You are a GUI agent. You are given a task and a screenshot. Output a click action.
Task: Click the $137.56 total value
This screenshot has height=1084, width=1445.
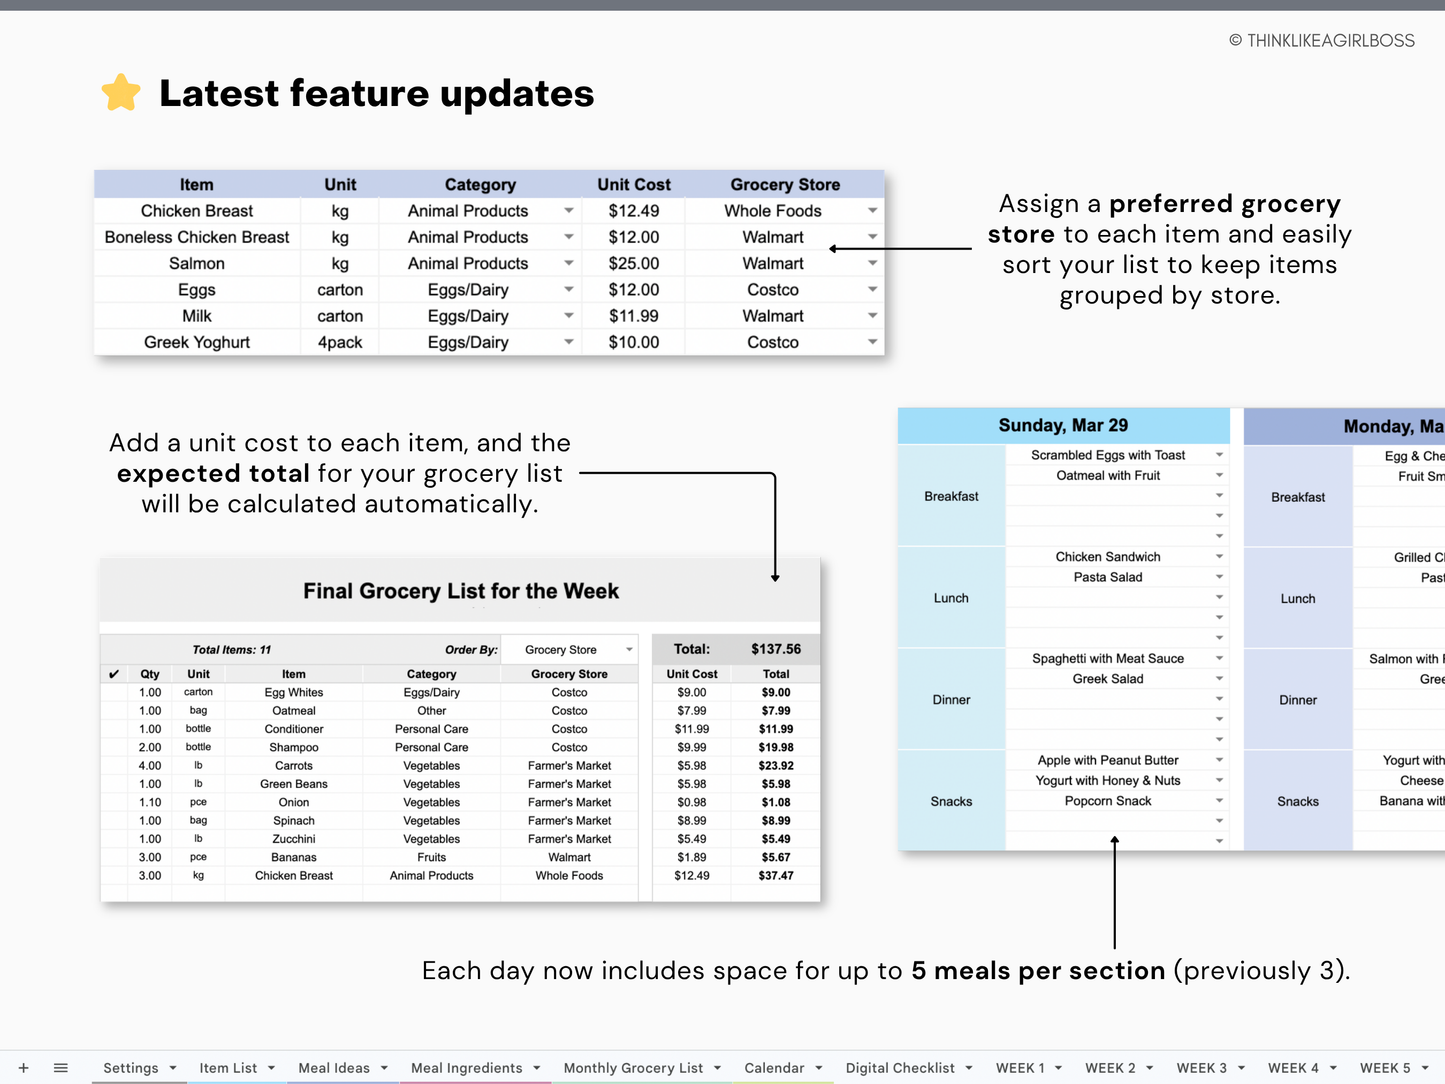pyautogui.click(x=776, y=649)
